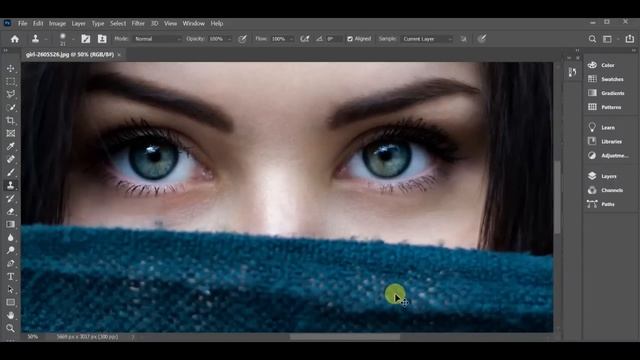The image size is (640, 360).
Task: Select the Quick Selection tool
Action: click(x=11, y=107)
